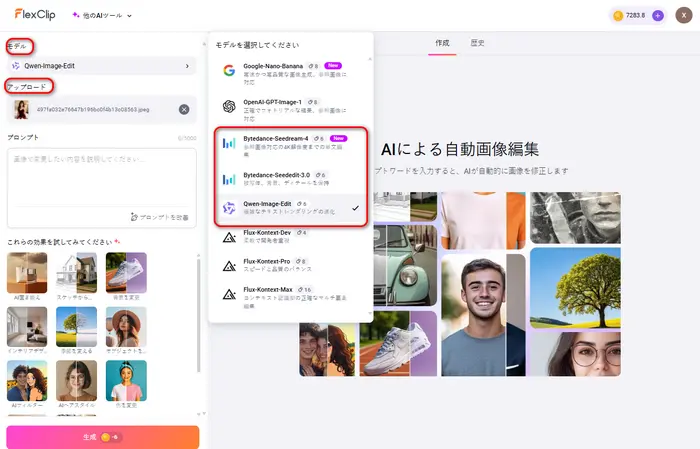Viewport: 700px width, 449px height.
Task: Open the user avatar X menu
Action: coord(683,15)
